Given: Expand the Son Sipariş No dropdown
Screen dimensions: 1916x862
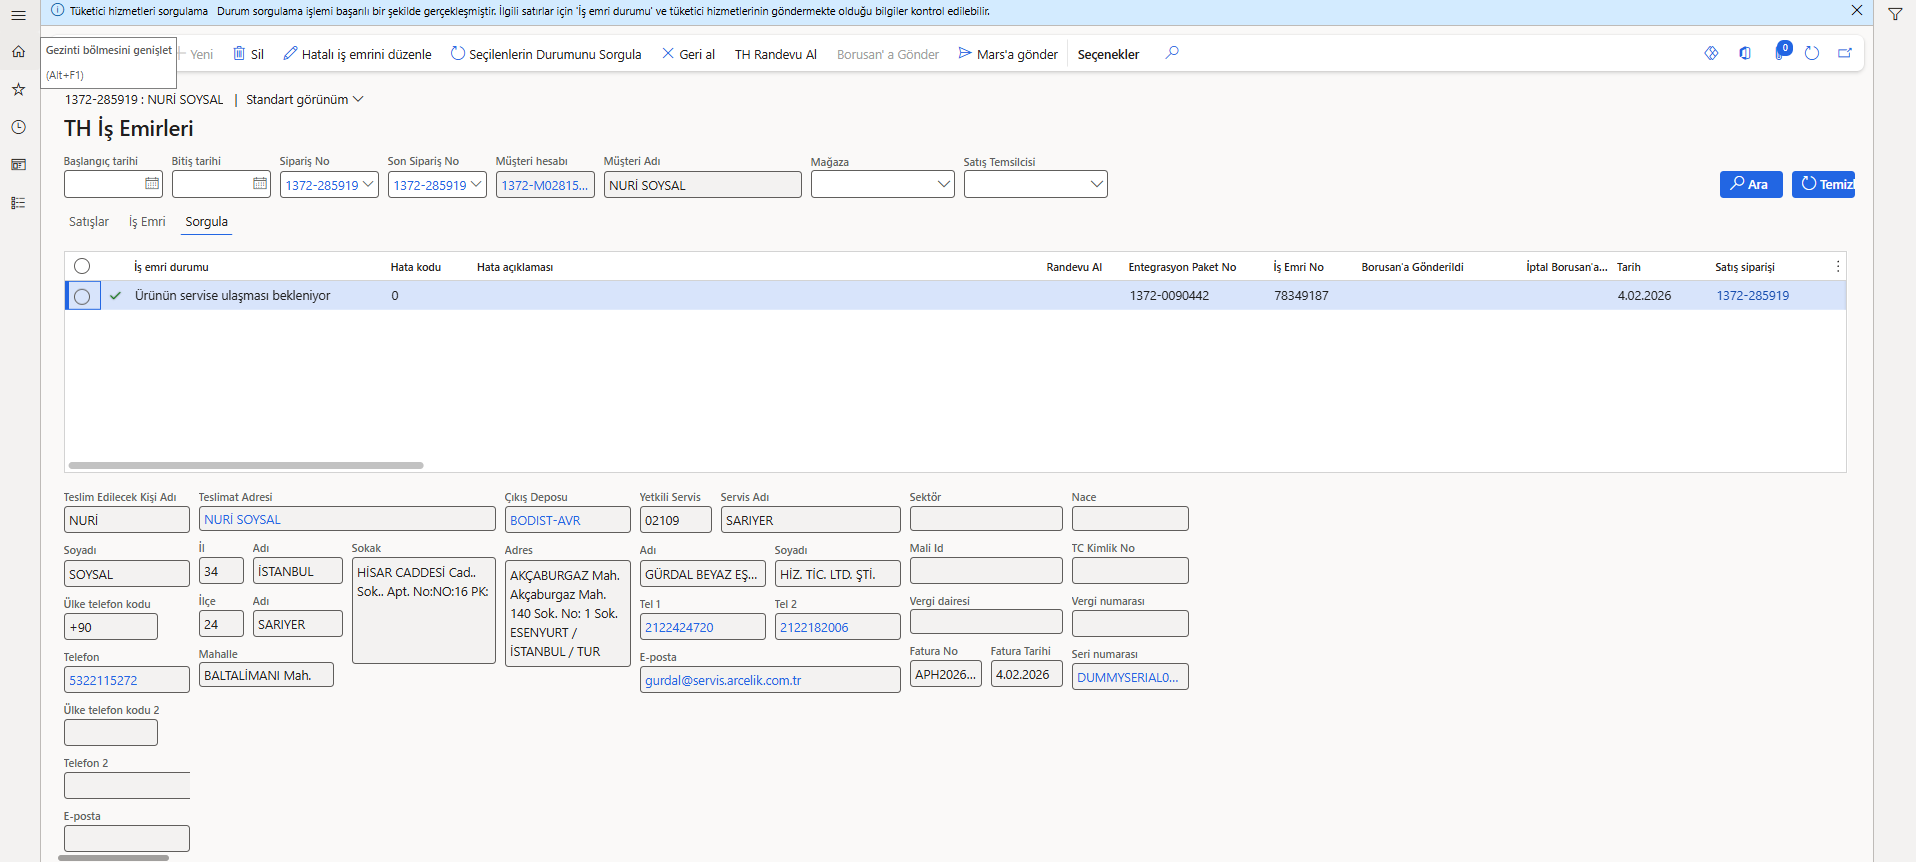Looking at the screenshot, I should click(x=476, y=184).
